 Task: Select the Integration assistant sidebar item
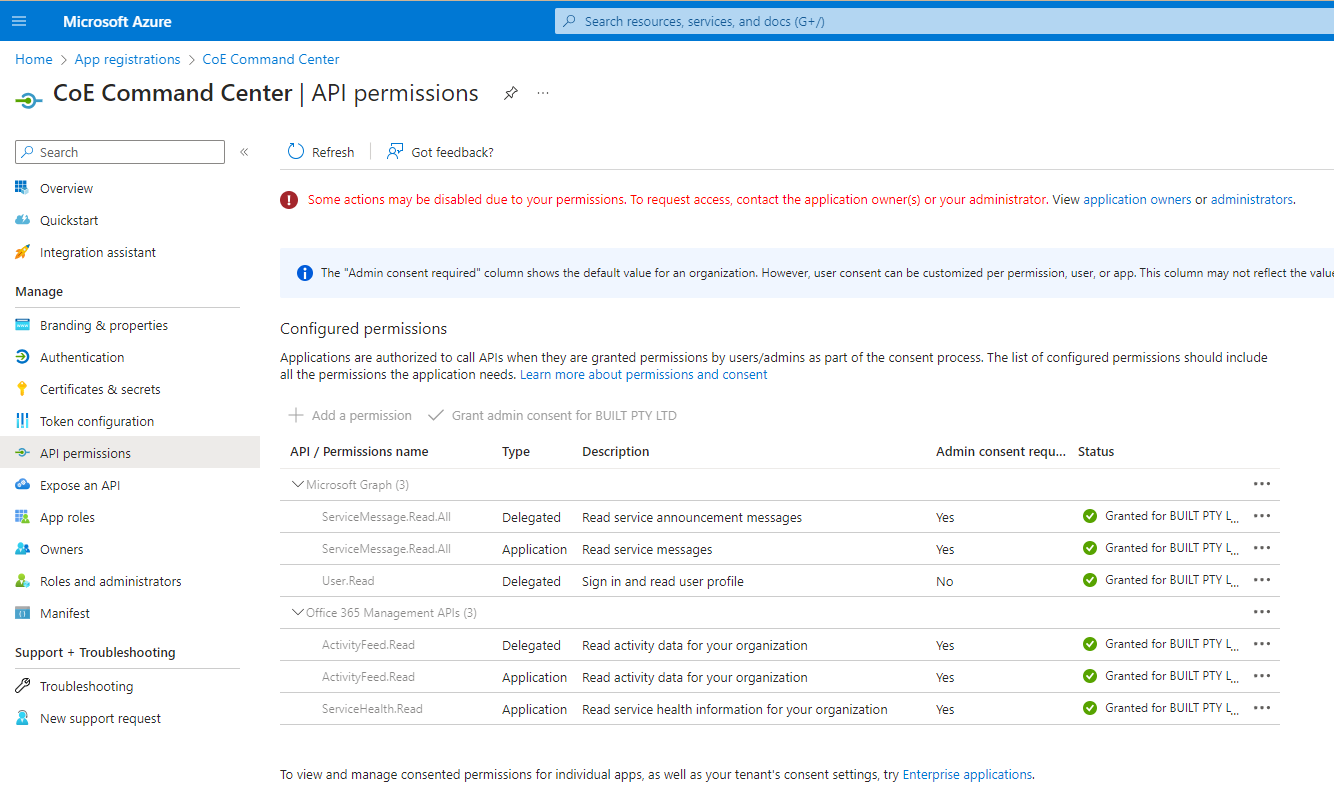97,251
